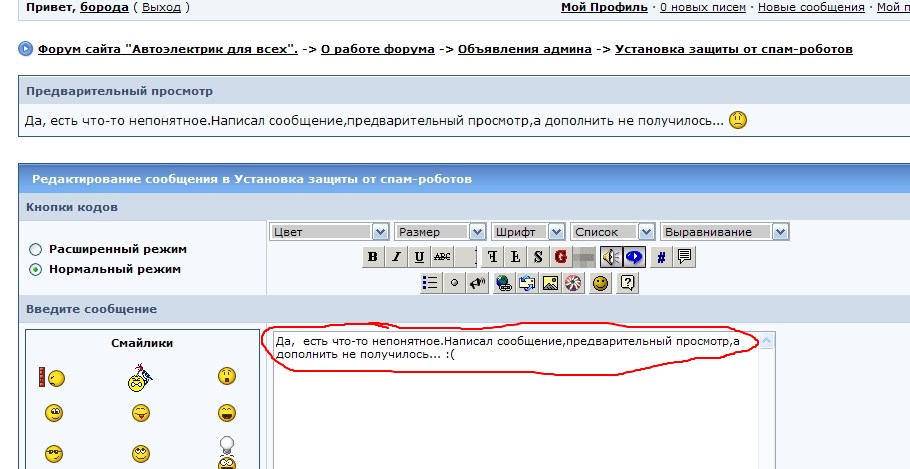Apply shadow text with S button

point(538,257)
